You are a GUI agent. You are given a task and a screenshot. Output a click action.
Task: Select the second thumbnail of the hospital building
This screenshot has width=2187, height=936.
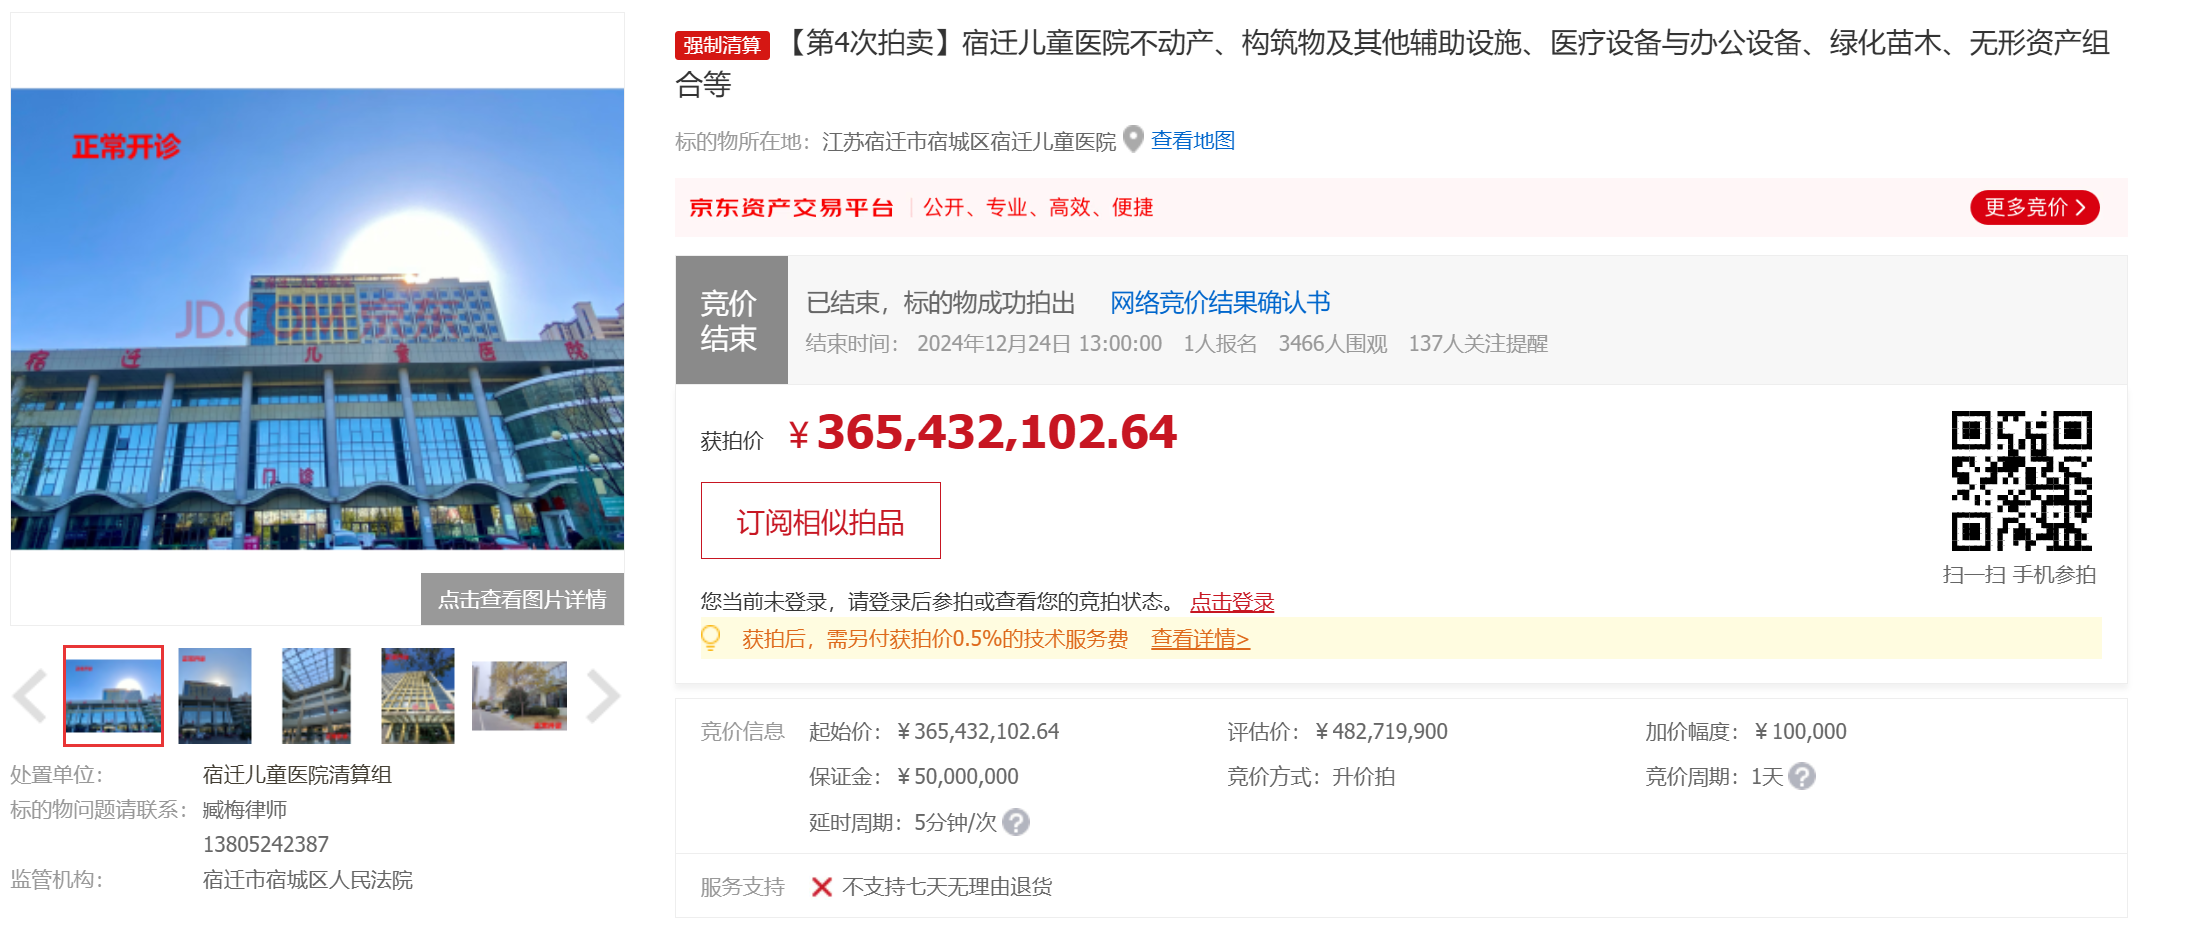[215, 696]
